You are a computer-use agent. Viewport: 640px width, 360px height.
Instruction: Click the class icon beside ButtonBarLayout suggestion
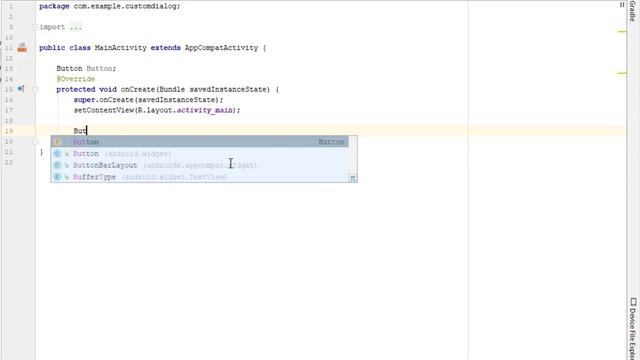[57, 165]
